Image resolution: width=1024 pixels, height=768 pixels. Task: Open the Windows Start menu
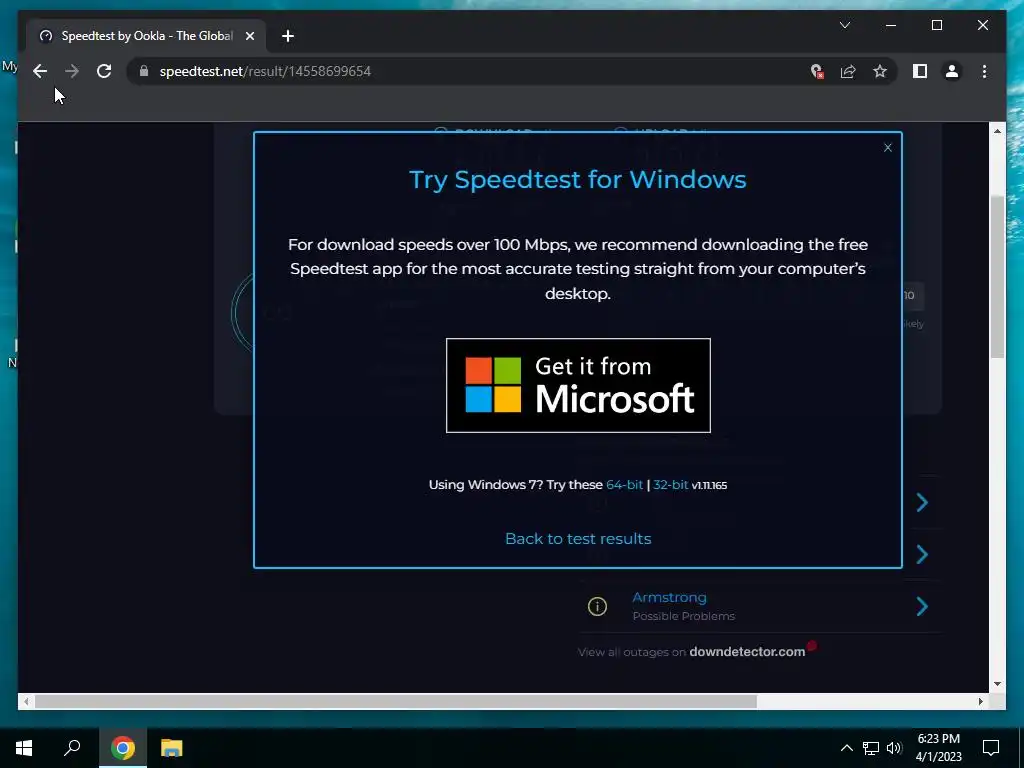[24, 748]
